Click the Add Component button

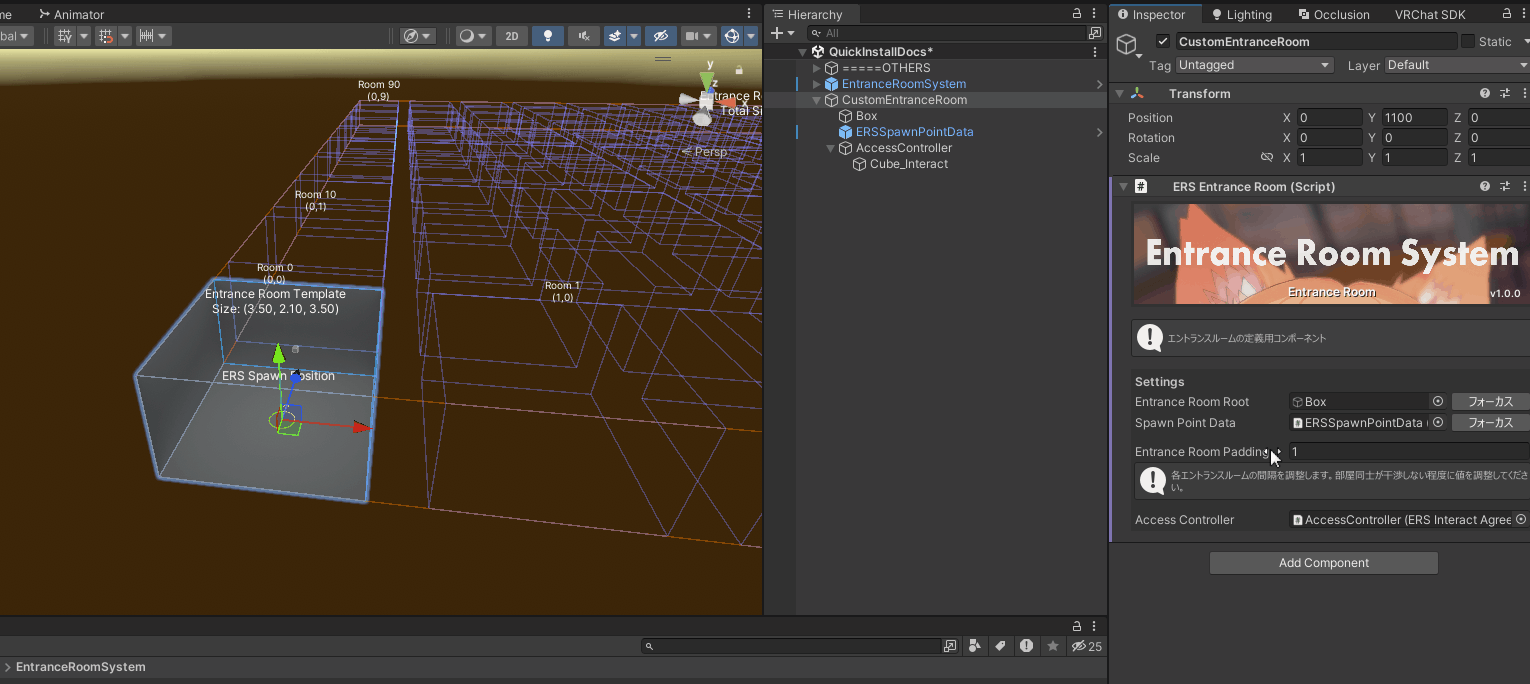(x=1323, y=563)
